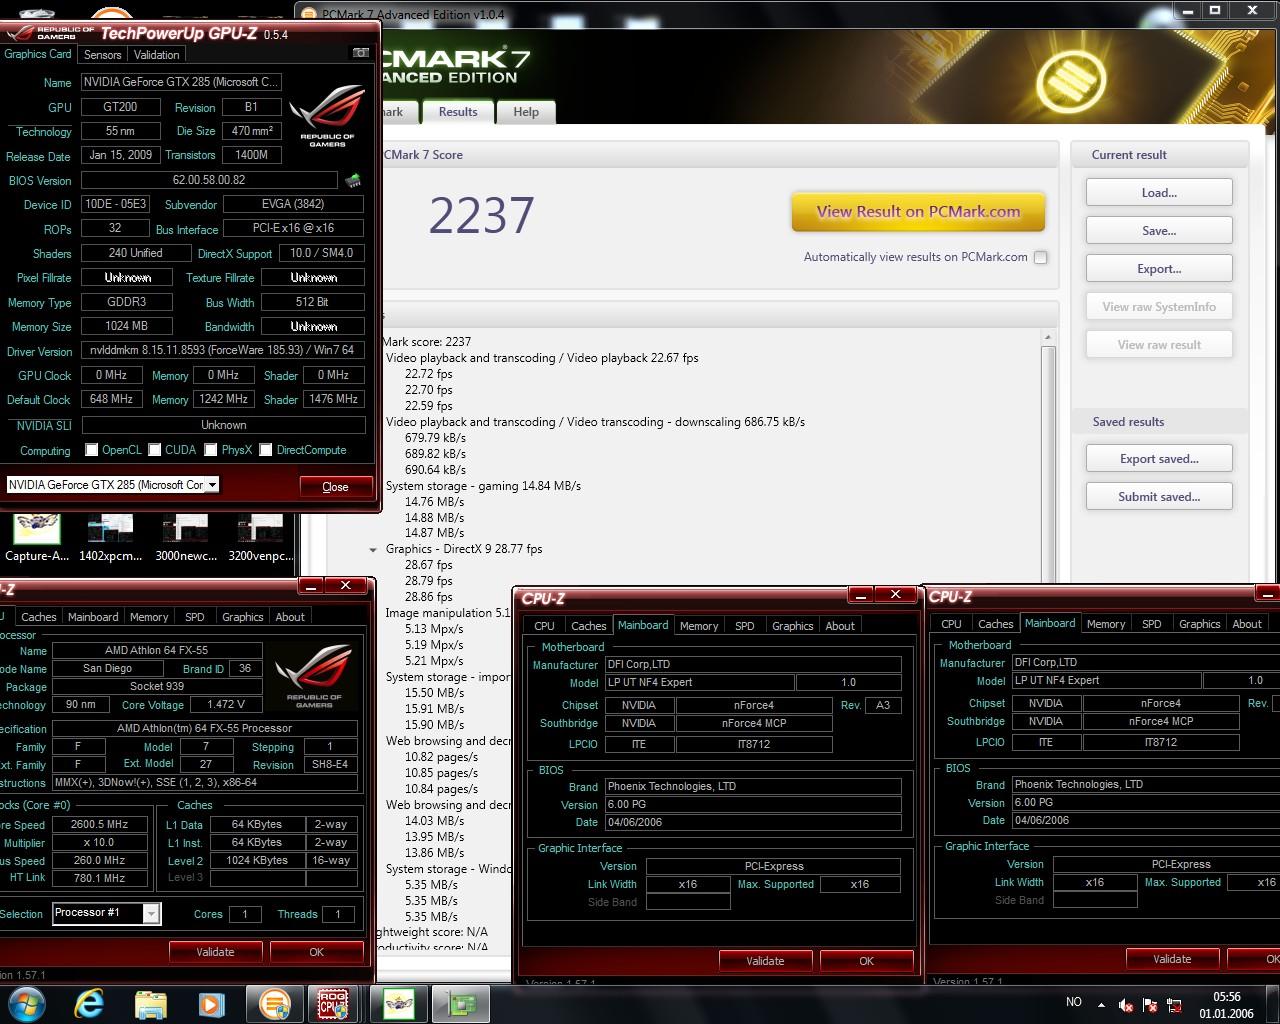This screenshot has height=1024, width=1280.
Task: Click OK in middle CPU-Z
Action: [x=866, y=961]
